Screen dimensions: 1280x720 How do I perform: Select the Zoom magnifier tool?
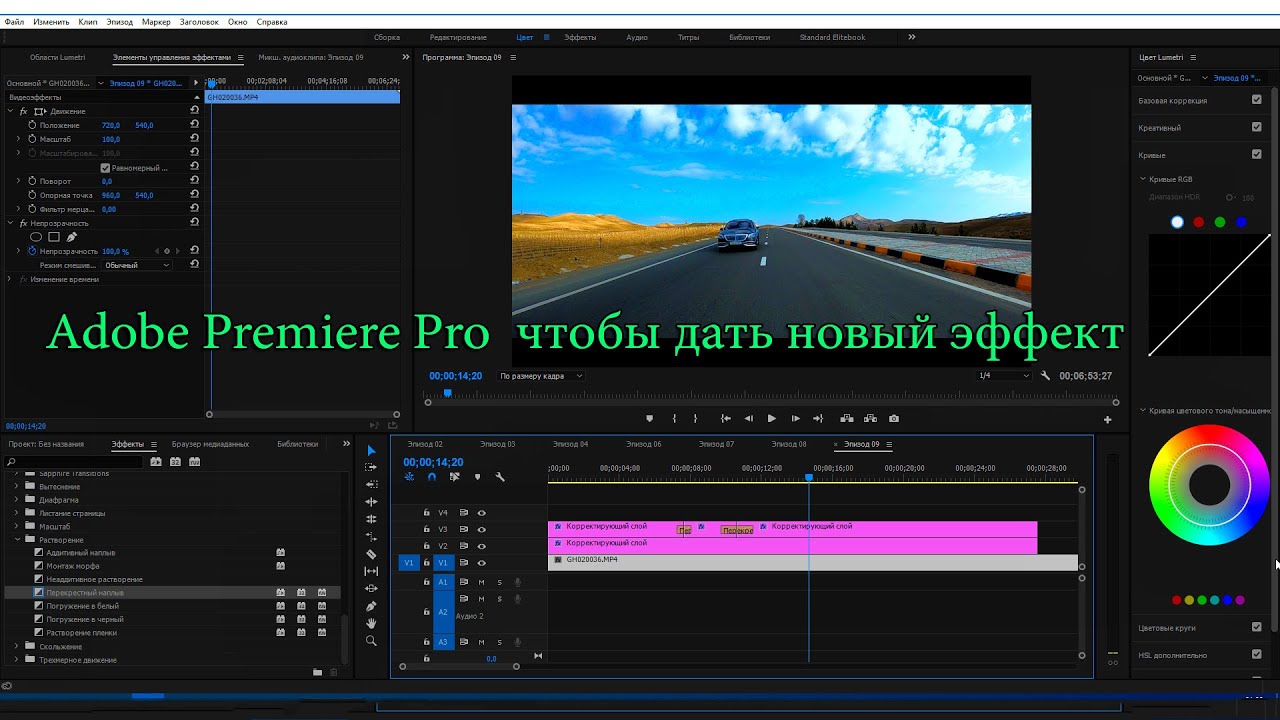371,641
